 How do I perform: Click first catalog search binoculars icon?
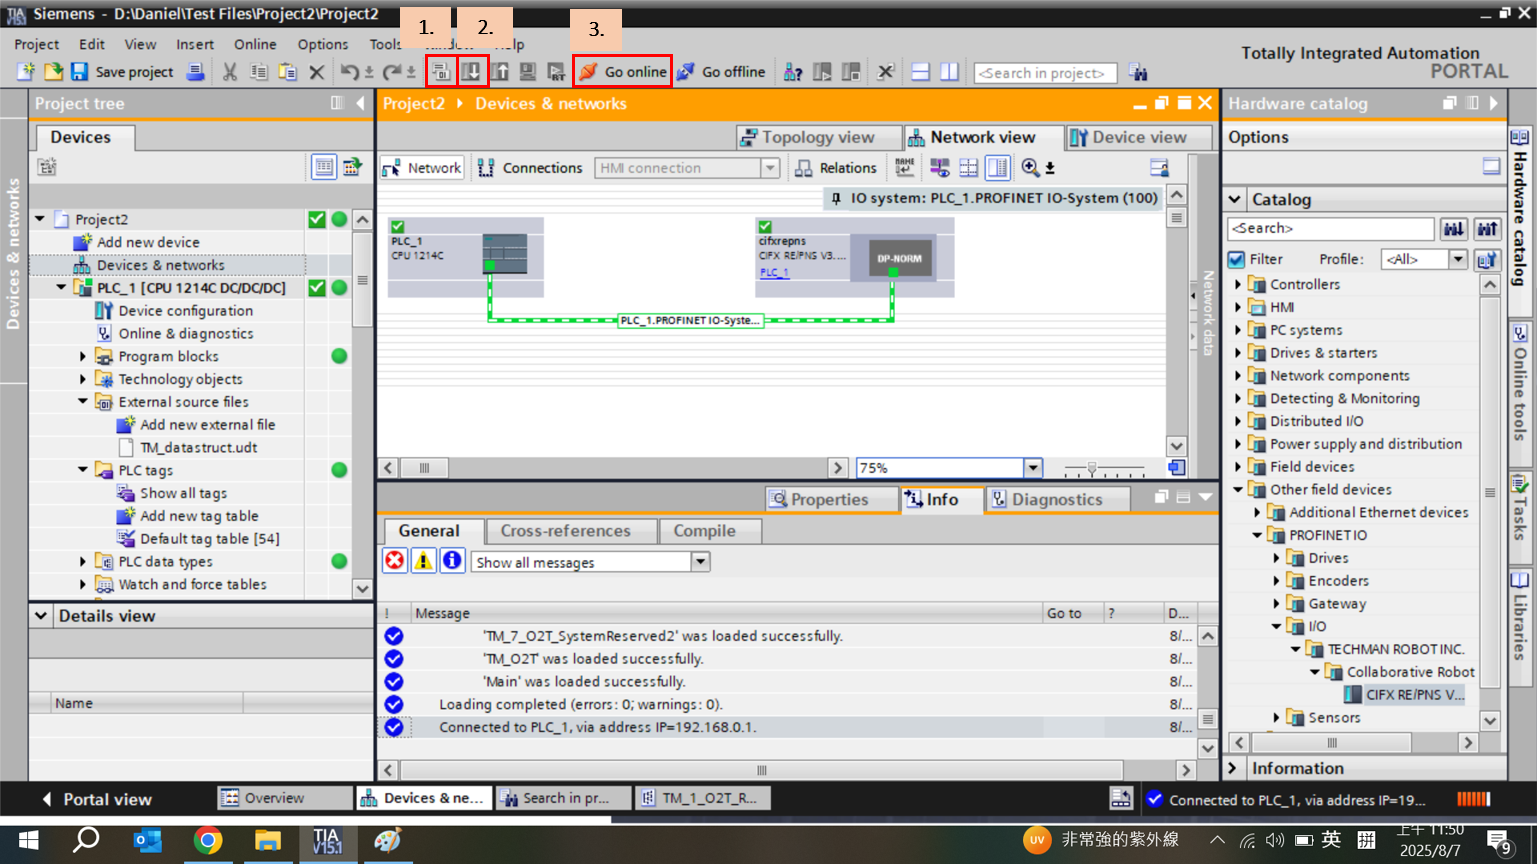click(x=1453, y=229)
